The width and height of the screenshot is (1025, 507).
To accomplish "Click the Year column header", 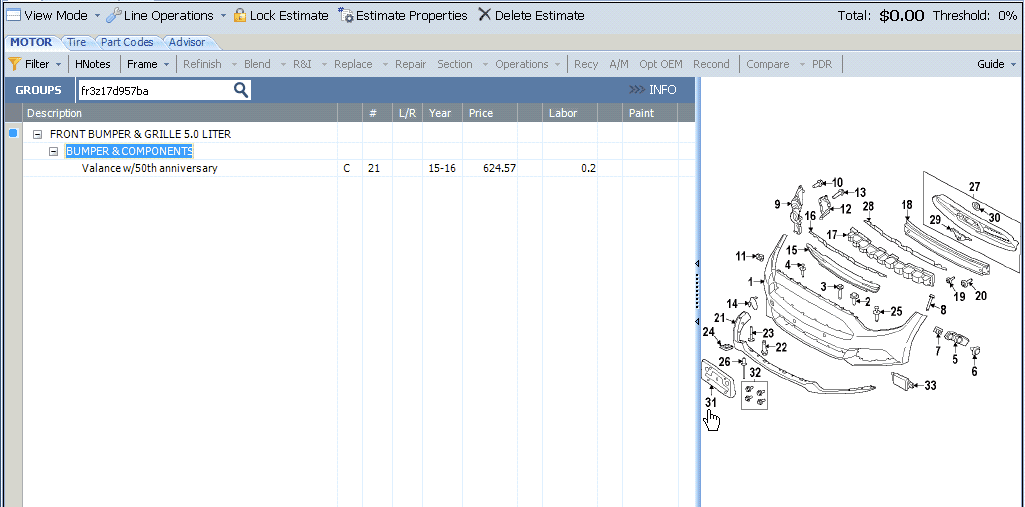I will point(442,113).
